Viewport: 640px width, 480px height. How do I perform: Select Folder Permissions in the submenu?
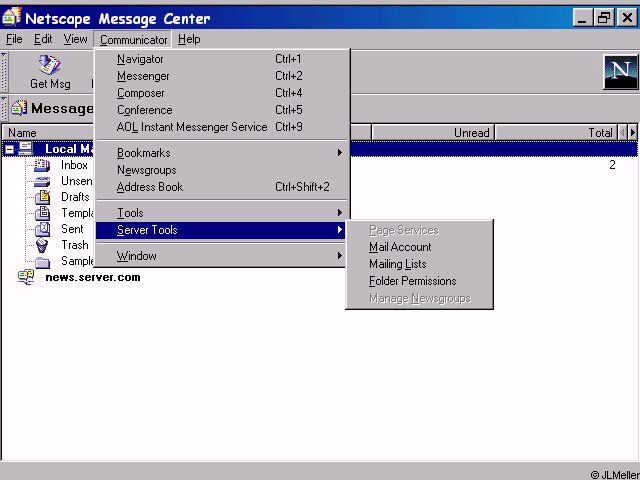tap(419, 281)
